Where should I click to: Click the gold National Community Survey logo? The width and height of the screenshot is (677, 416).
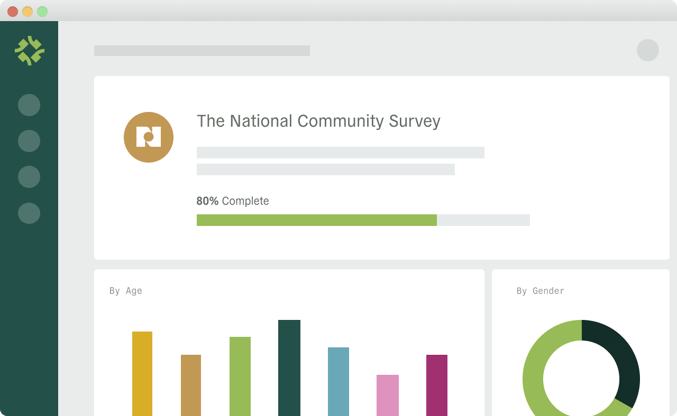[149, 137]
